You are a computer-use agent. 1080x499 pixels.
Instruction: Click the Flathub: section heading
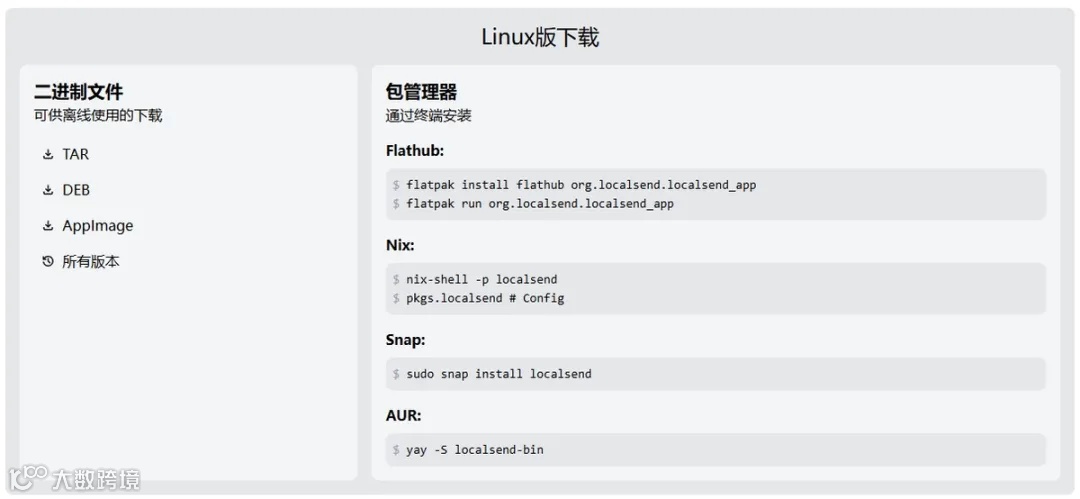coord(414,151)
